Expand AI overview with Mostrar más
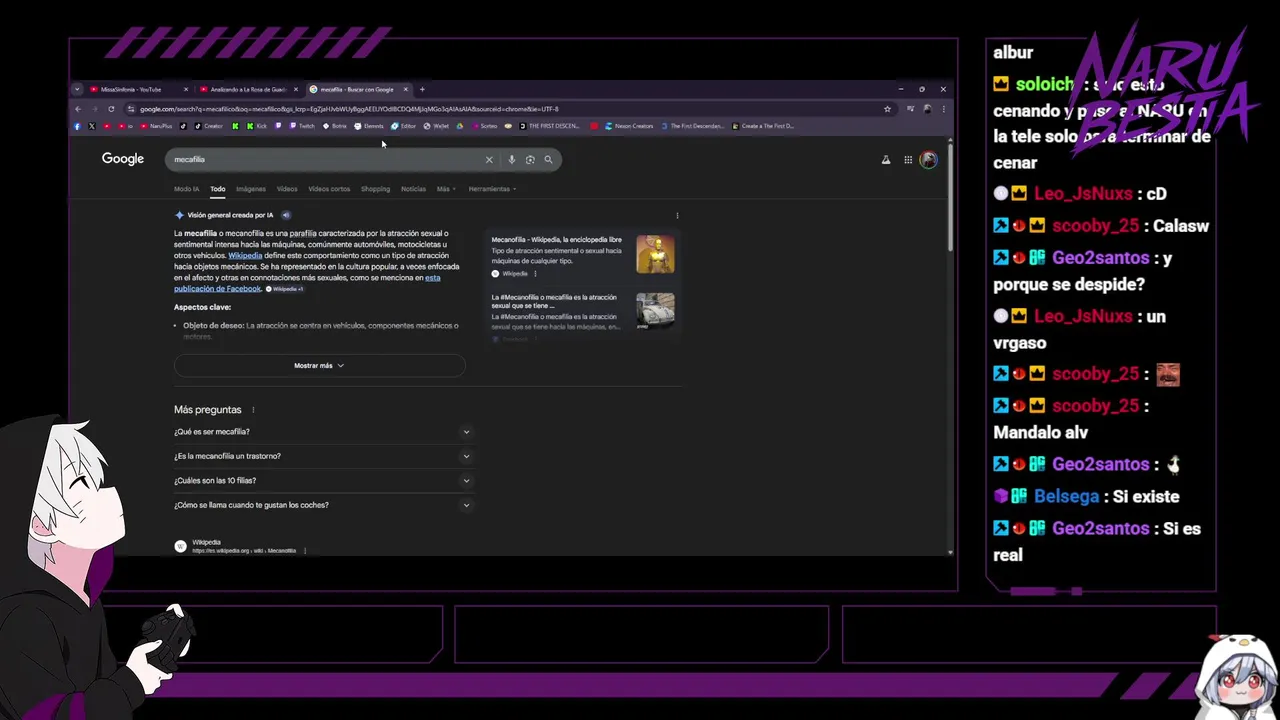 (x=319, y=365)
